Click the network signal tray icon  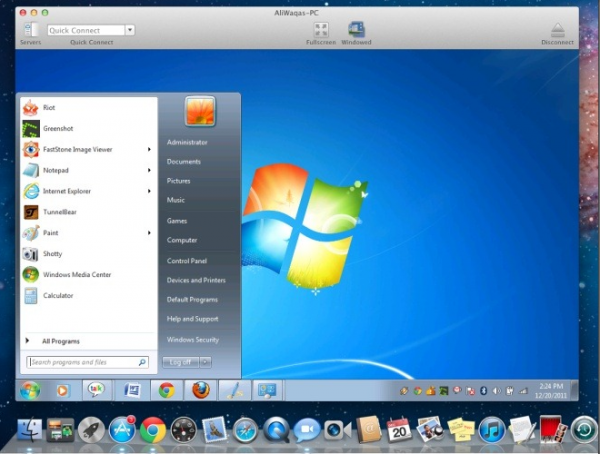click(523, 391)
